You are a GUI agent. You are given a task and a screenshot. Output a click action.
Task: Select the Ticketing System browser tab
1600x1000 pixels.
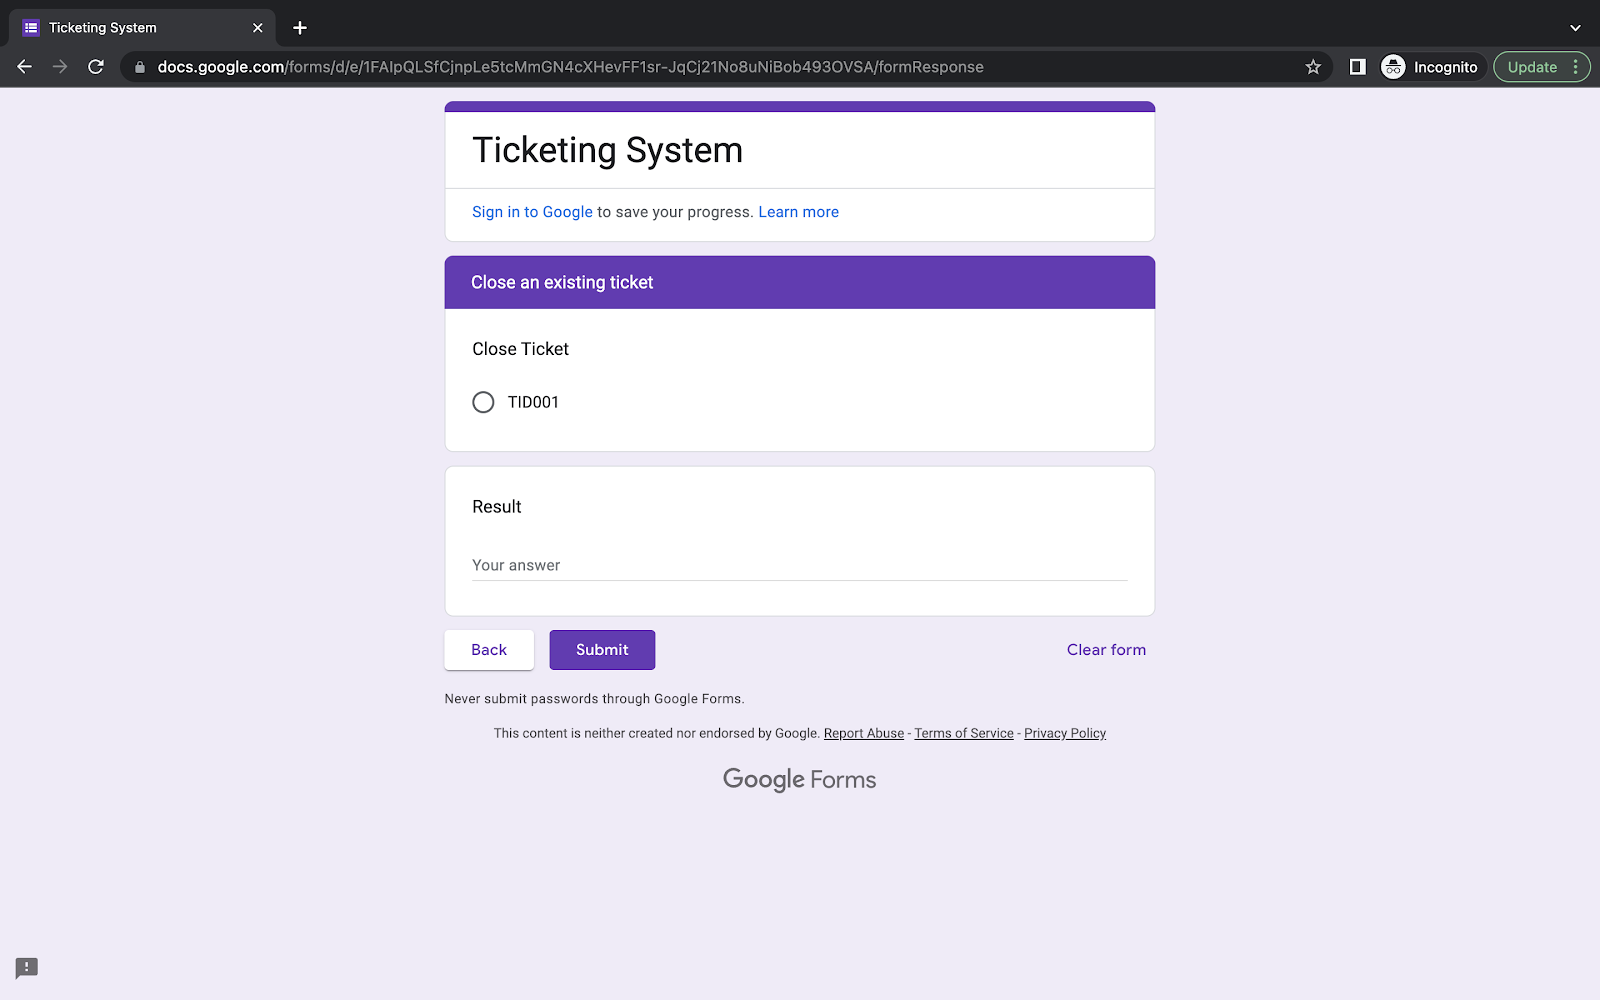pyautogui.click(x=143, y=28)
